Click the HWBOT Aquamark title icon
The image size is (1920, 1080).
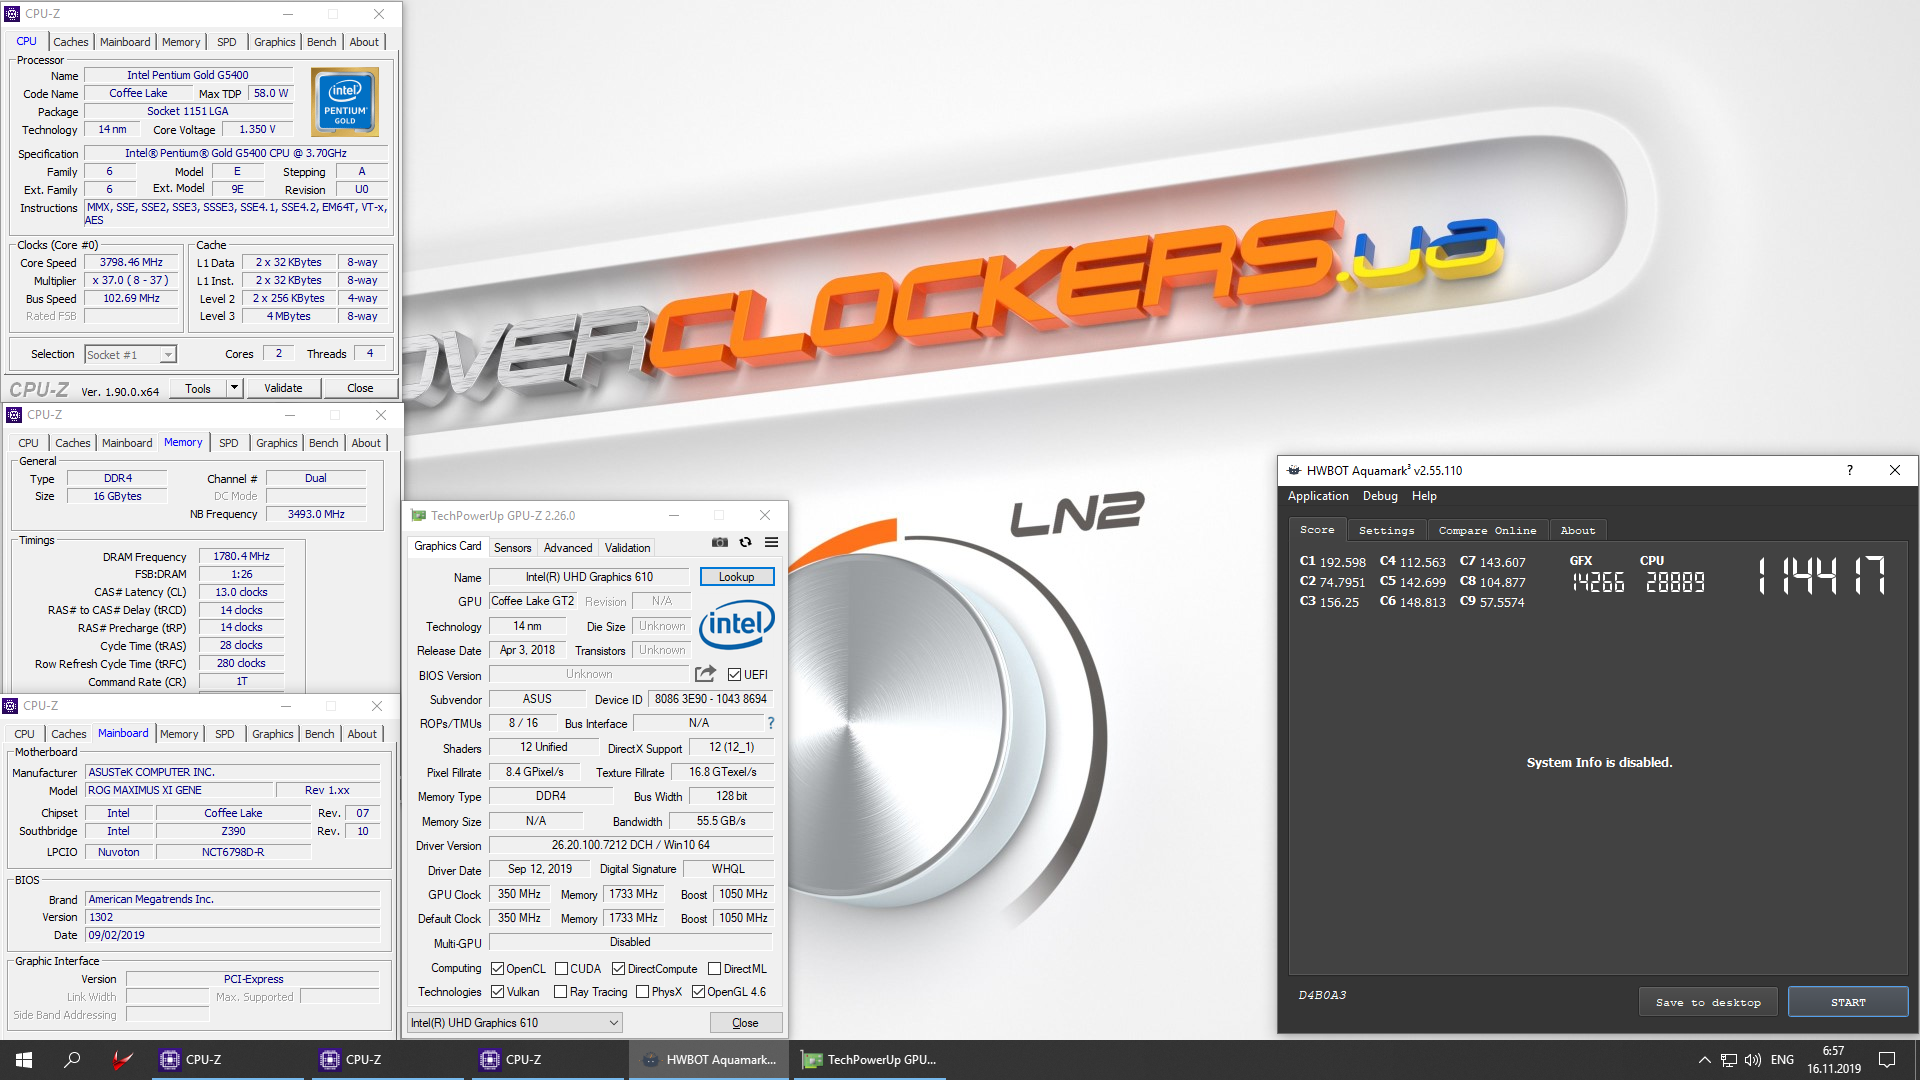(x=1294, y=470)
